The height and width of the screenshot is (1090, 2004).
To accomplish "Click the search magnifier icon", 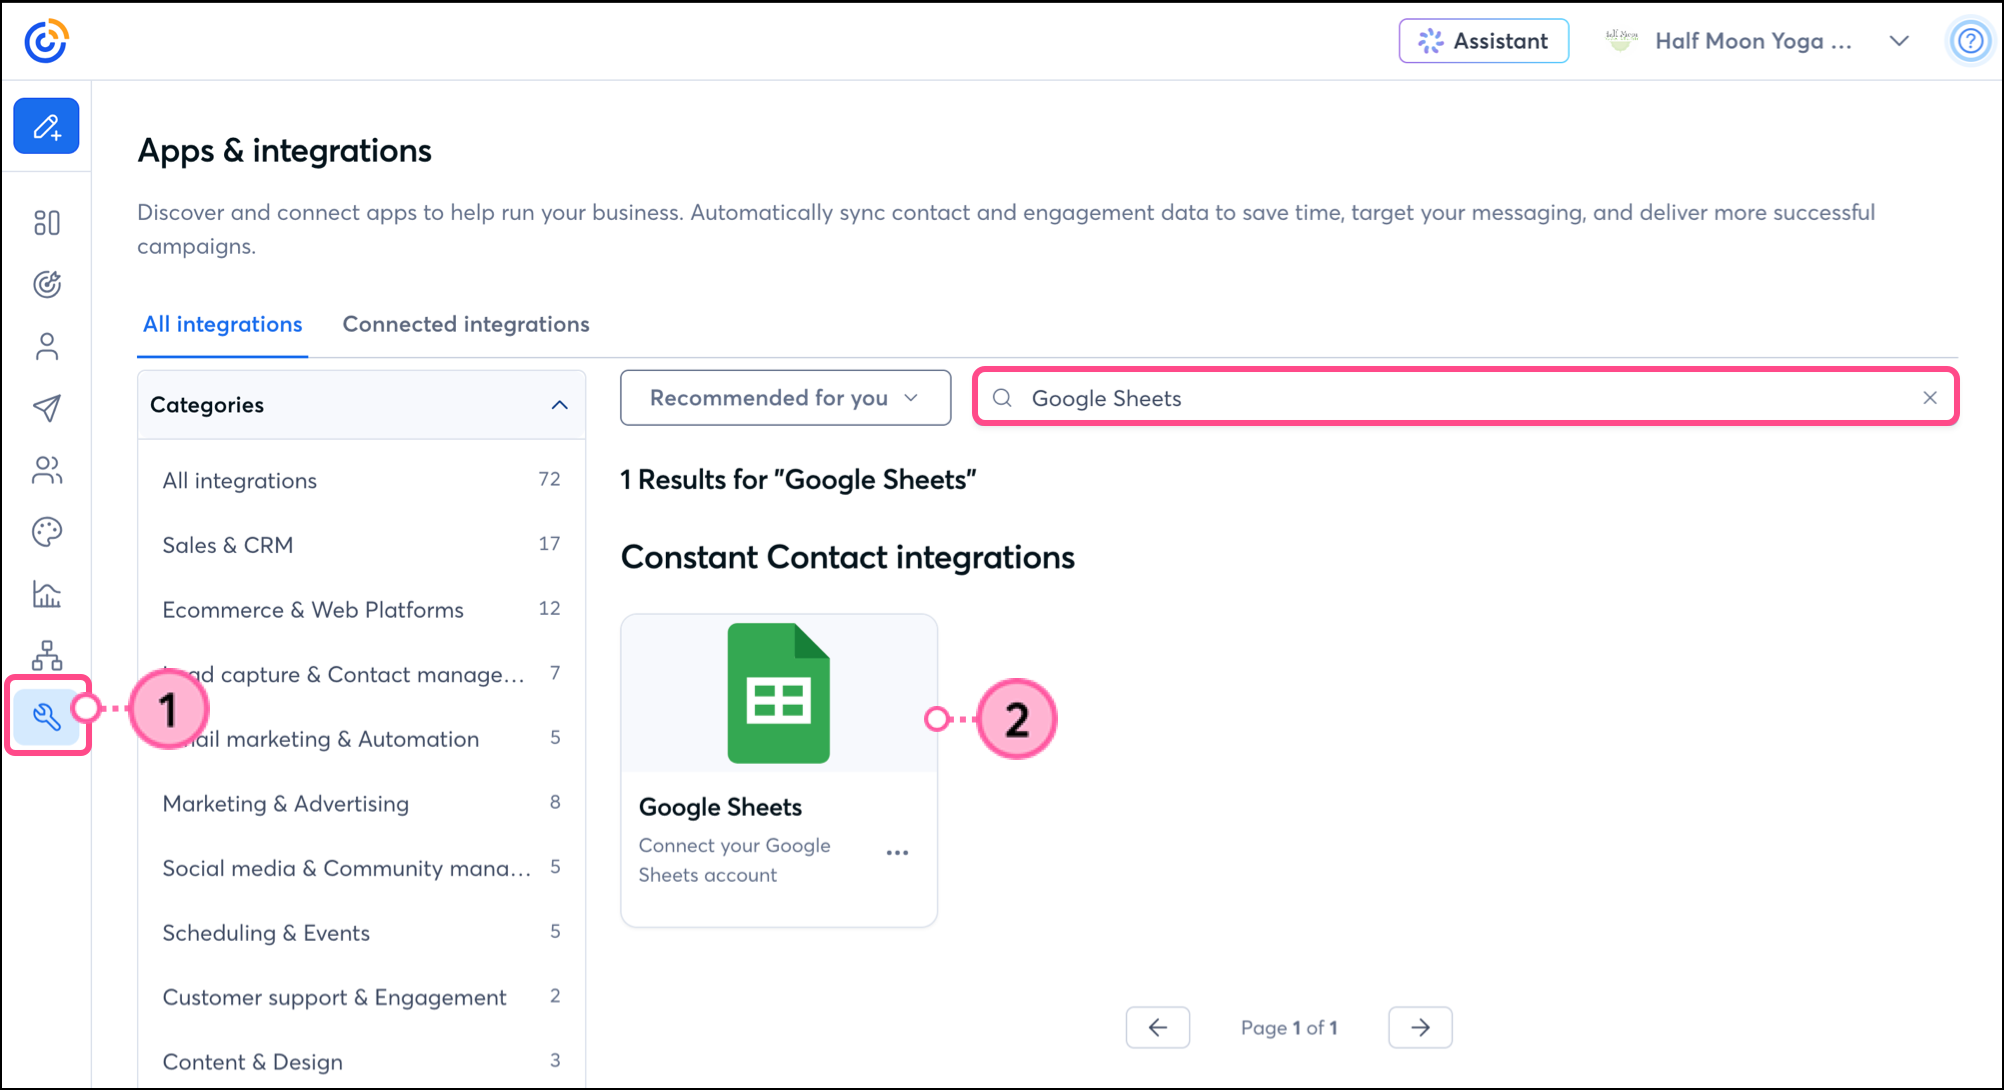I will pos(1002,398).
